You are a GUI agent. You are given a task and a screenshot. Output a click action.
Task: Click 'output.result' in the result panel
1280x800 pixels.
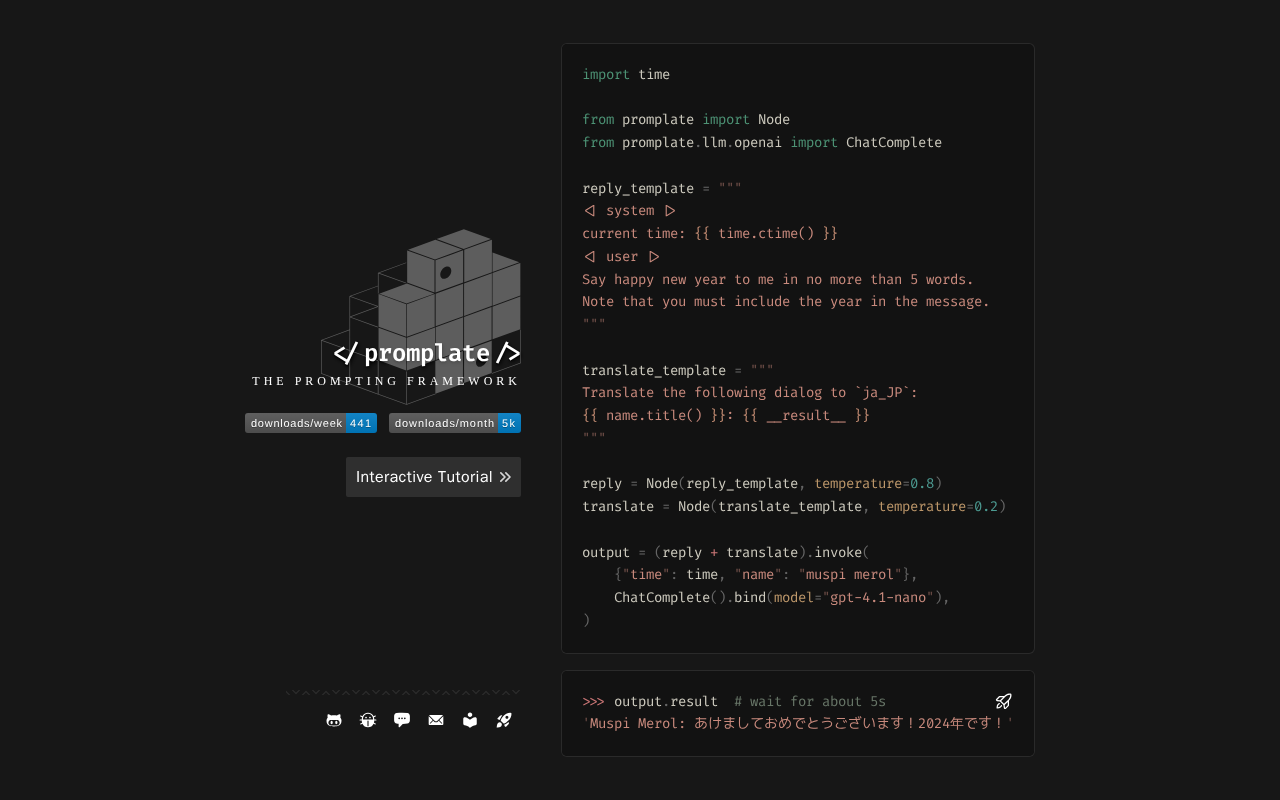pyautogui.click(x=666, y=701)
